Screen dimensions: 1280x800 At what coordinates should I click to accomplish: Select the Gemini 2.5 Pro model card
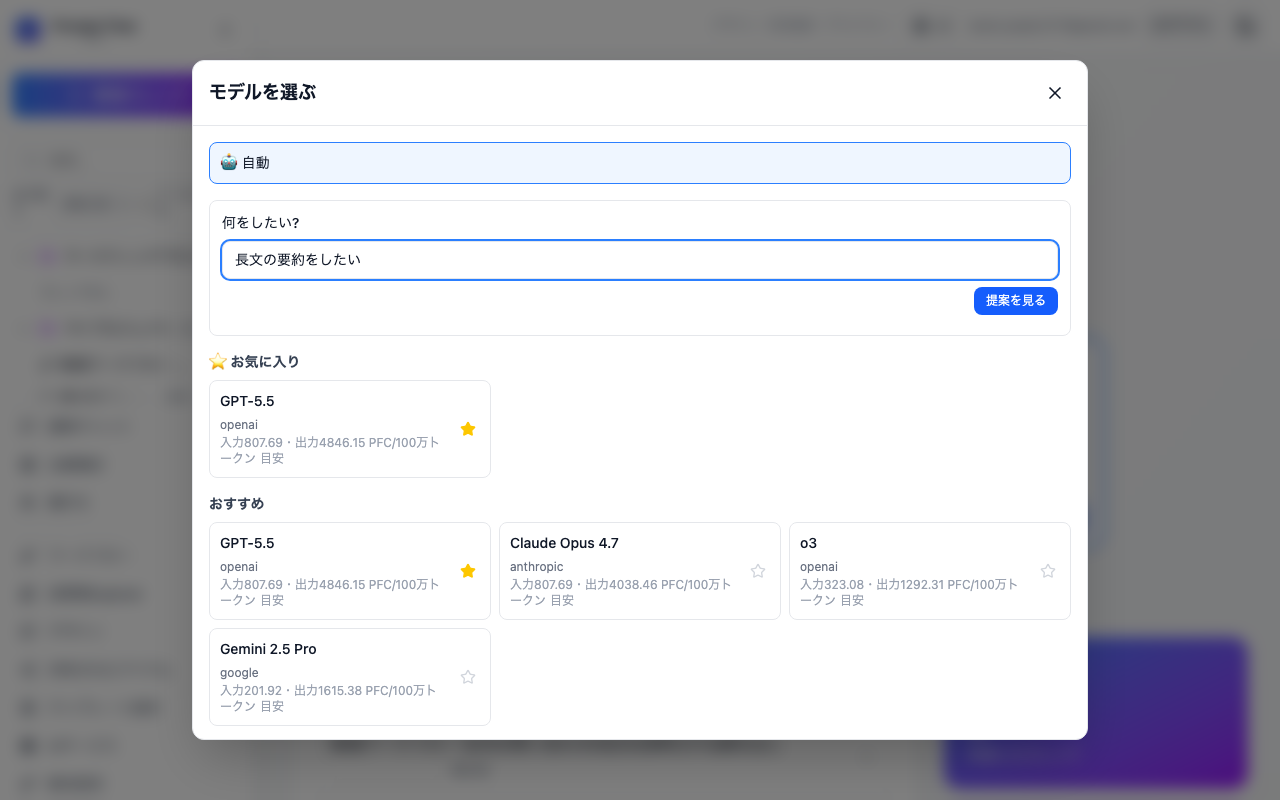[350, 677]
